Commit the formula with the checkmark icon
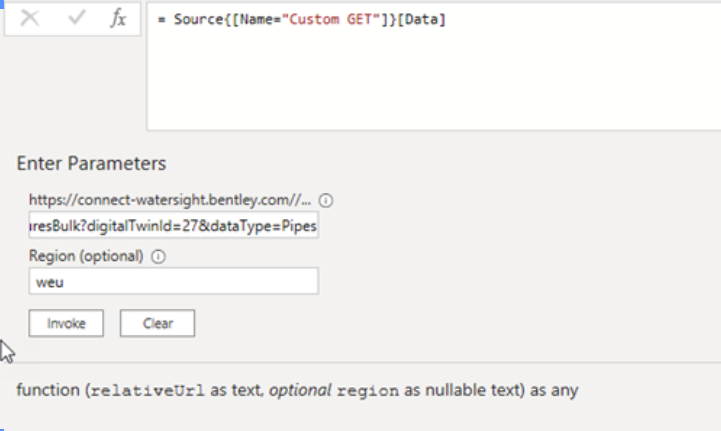This screenshot has width=721, height=431. tap(75, 18)
